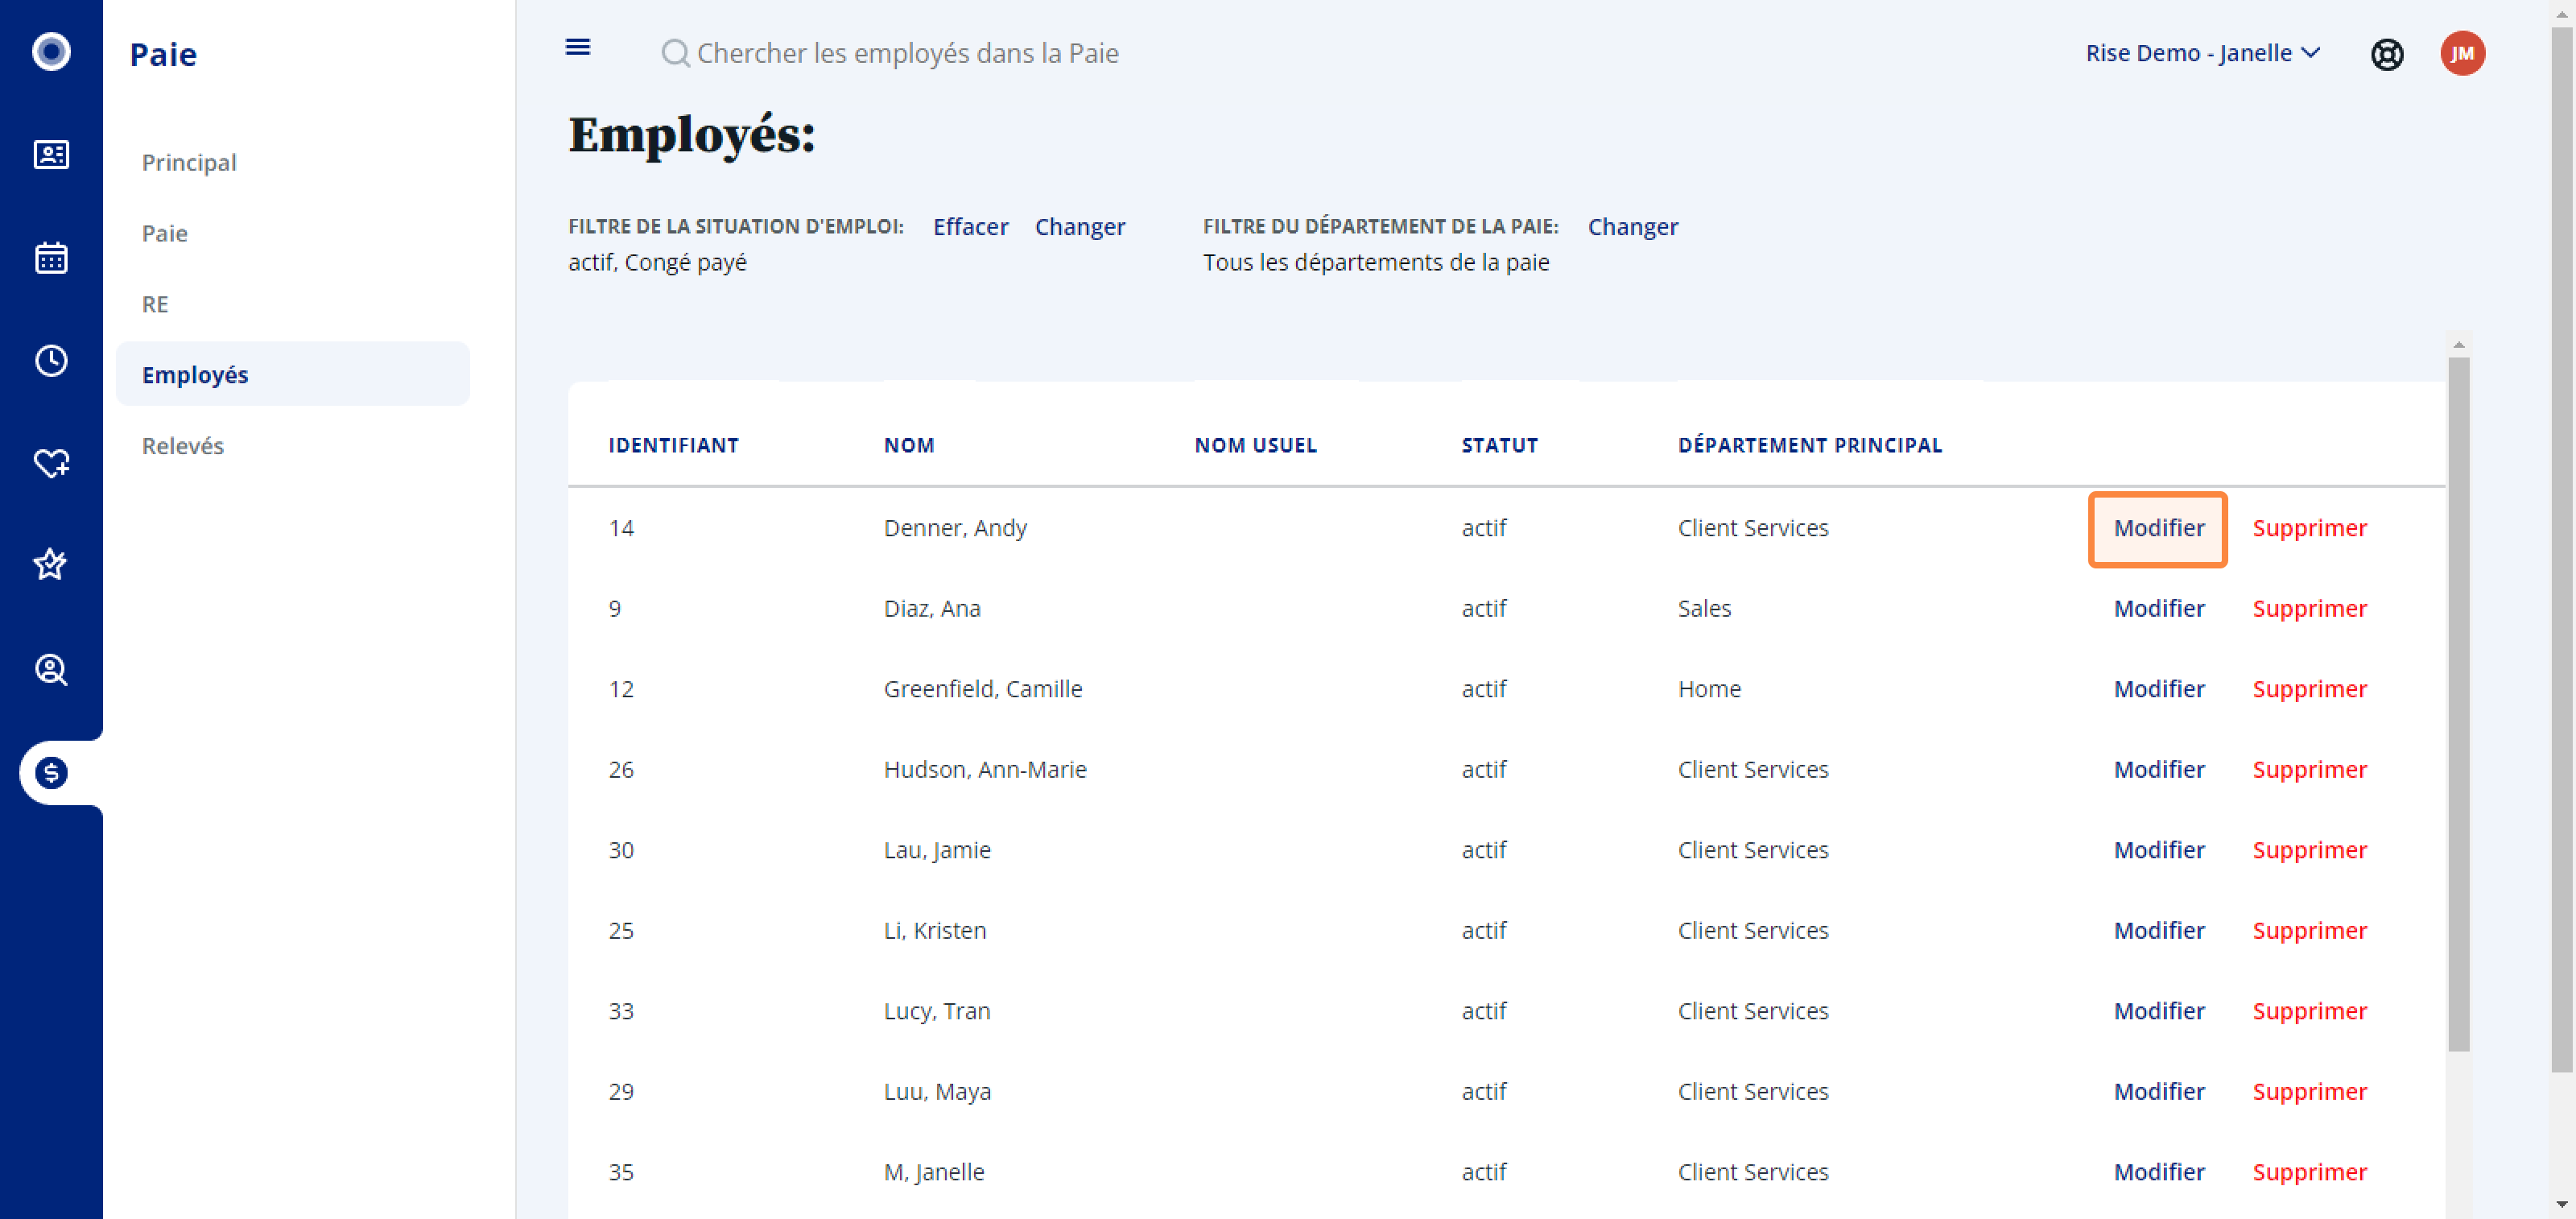Click Changer for payroll department filter
Viewport: 2576px width, 1219px height.
click(x=1633, y=227)
